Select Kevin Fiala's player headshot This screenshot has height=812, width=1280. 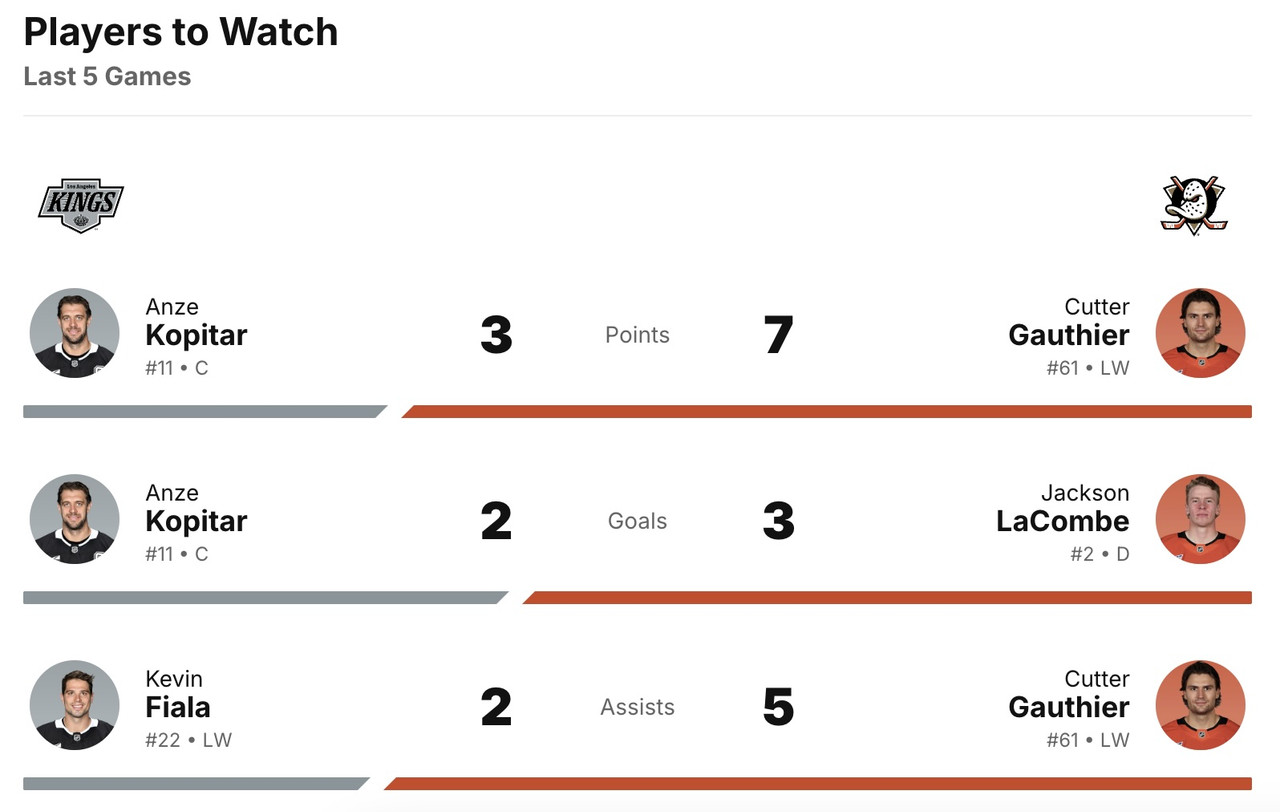pos(75,705)
